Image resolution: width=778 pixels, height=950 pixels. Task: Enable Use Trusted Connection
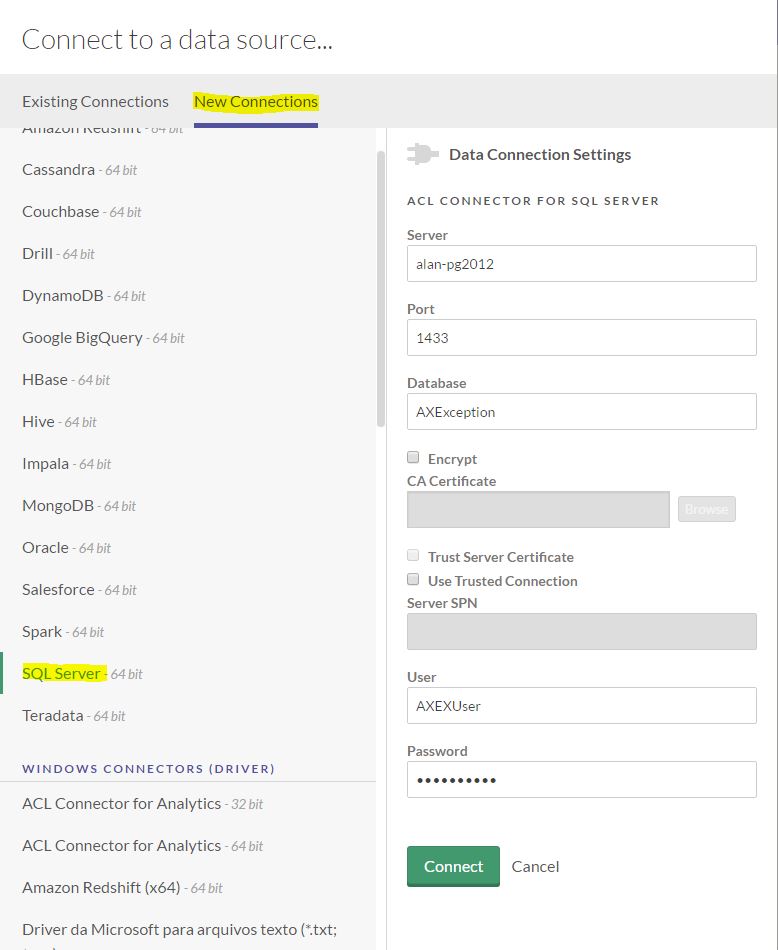coord(413,580)
